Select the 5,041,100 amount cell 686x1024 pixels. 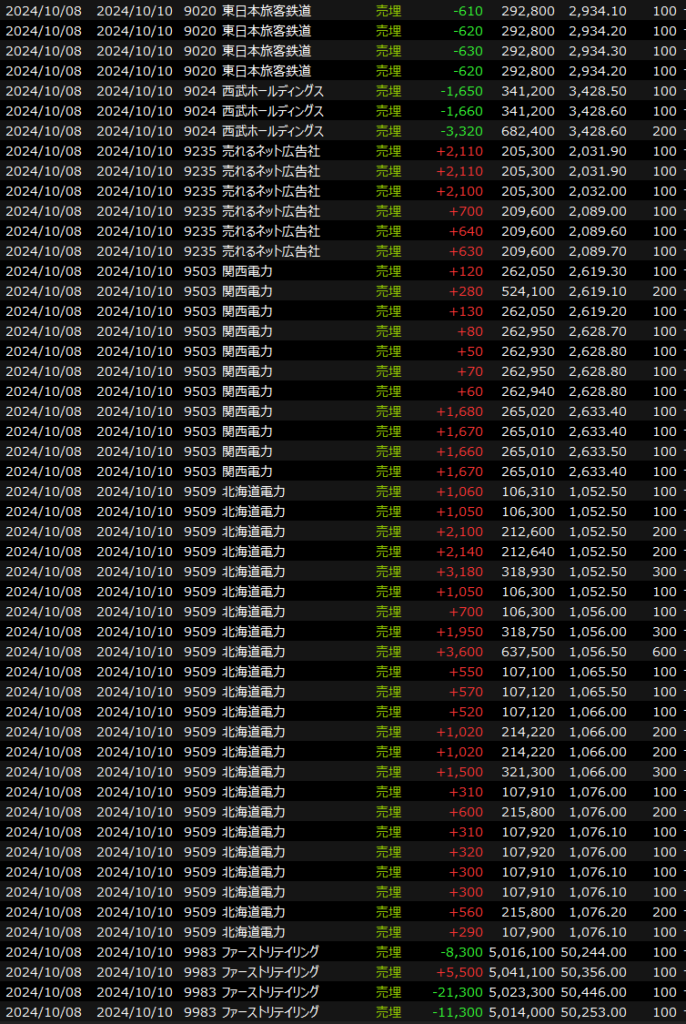[524, 971]
